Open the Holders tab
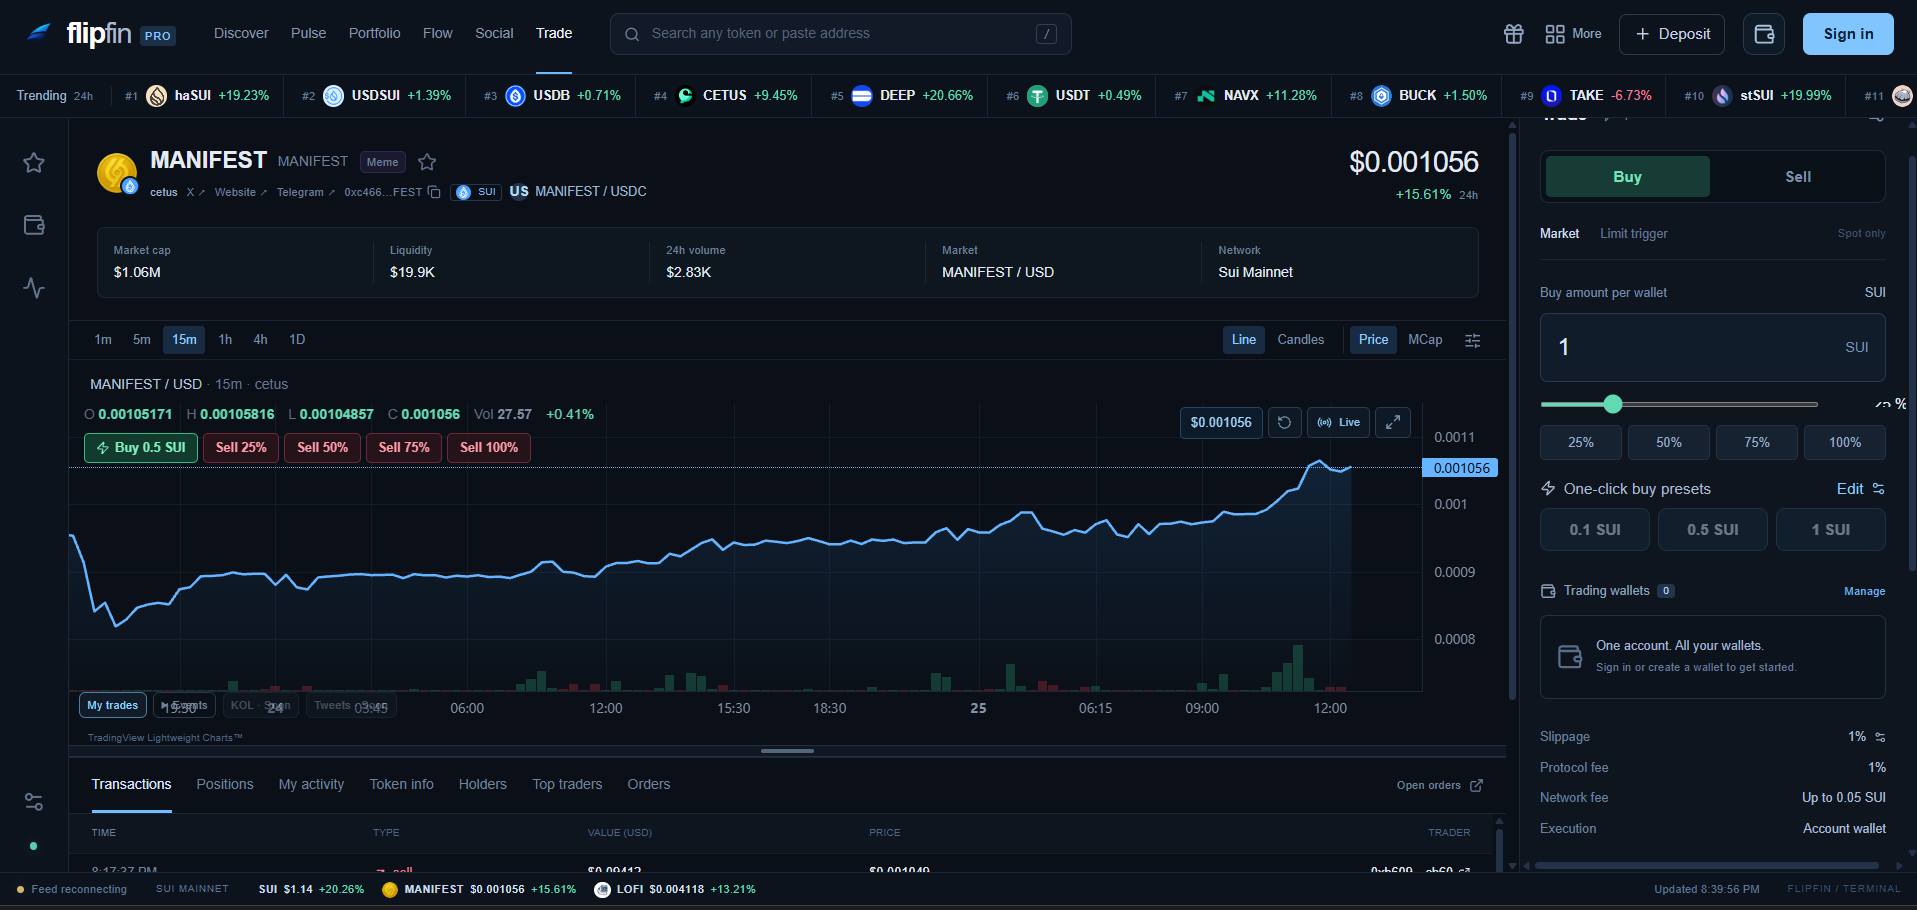This screenshot has width=1917, height=910. tap(483, 785)
